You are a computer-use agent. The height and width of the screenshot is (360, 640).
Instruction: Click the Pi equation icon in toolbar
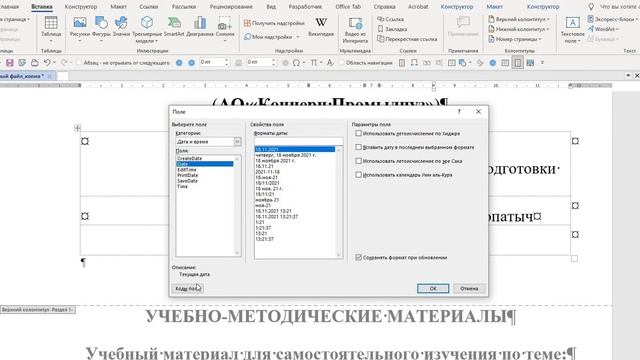click(313, 63)
